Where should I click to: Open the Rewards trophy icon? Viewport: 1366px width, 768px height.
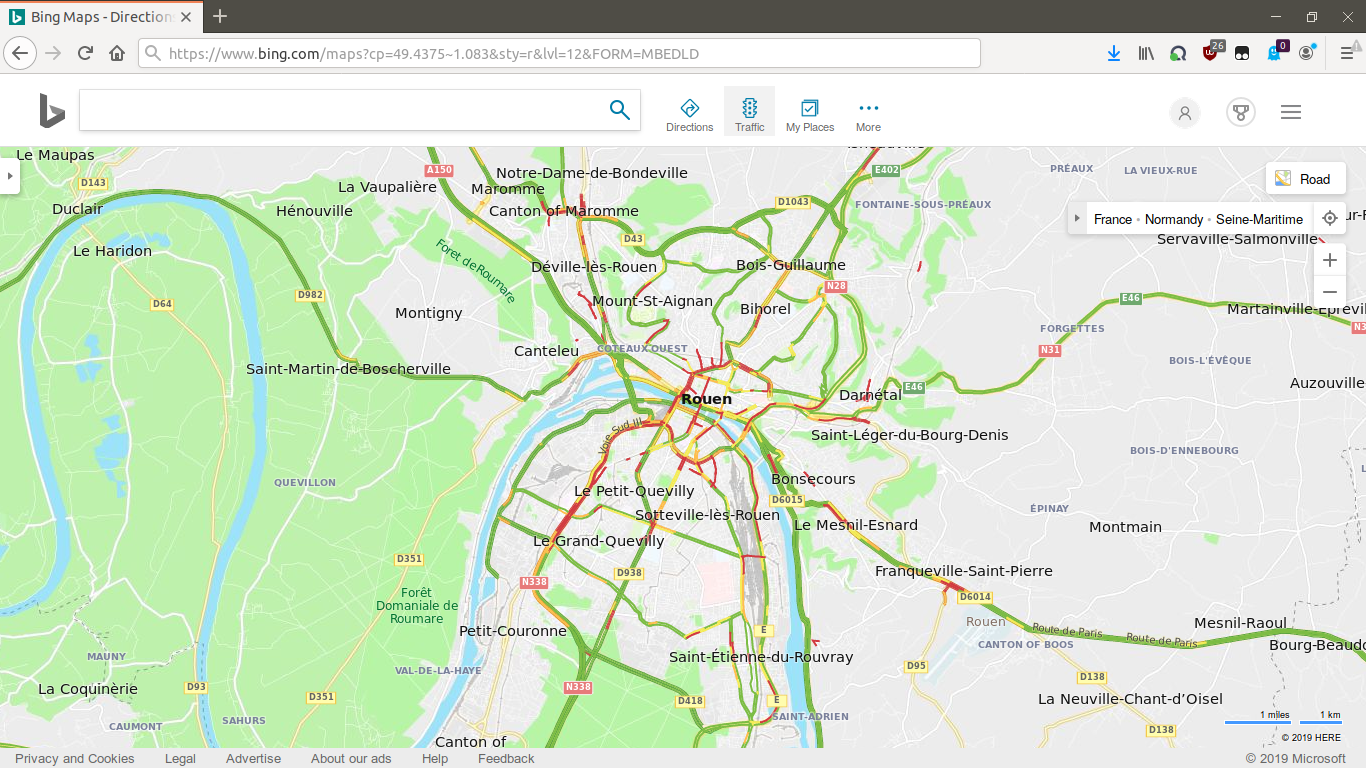(1241, 112)
